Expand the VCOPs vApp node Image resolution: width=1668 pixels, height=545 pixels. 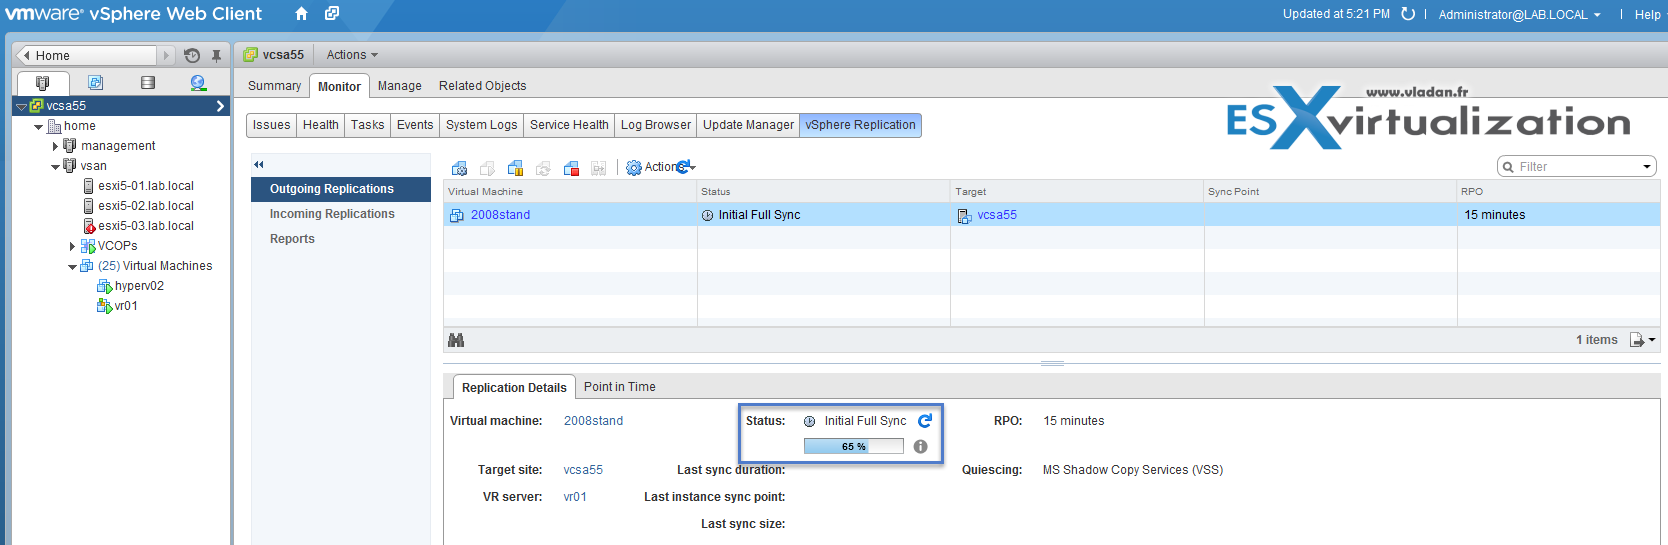click(x=72, y=246)
